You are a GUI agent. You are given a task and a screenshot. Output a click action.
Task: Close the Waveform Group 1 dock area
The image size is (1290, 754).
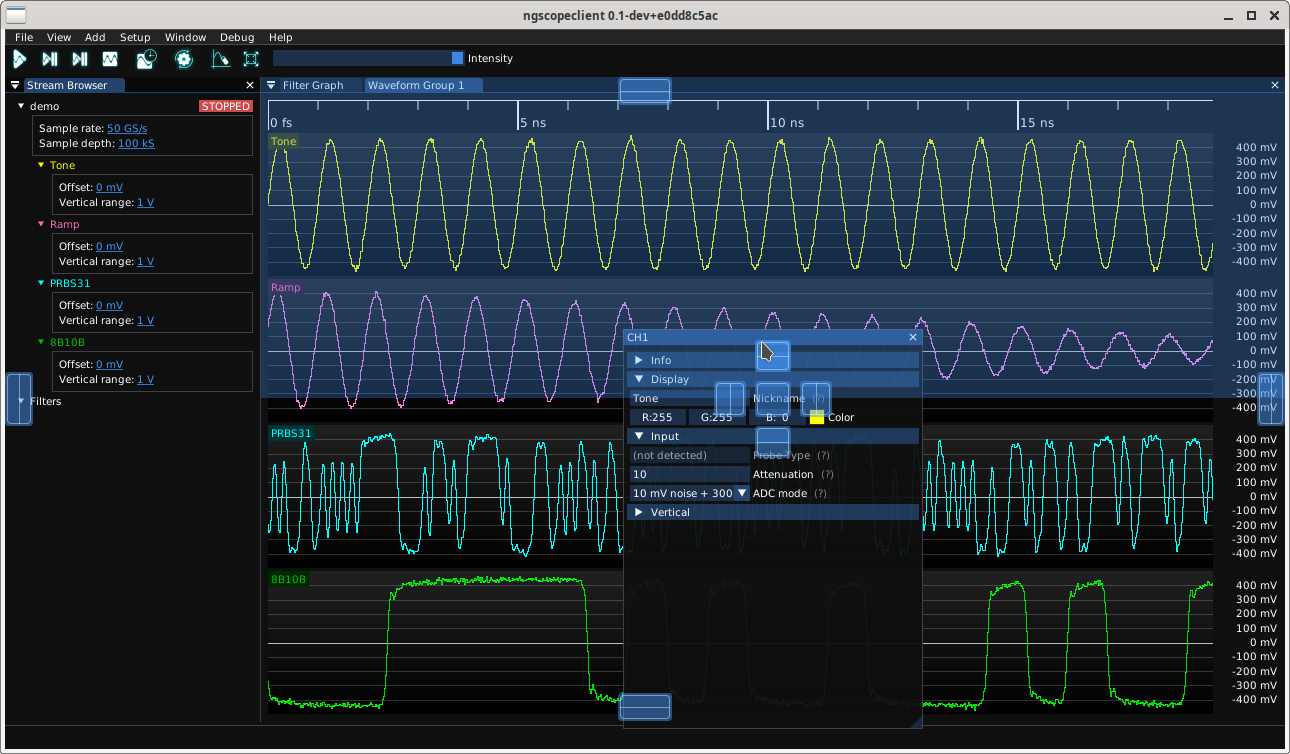[1275, 86]
